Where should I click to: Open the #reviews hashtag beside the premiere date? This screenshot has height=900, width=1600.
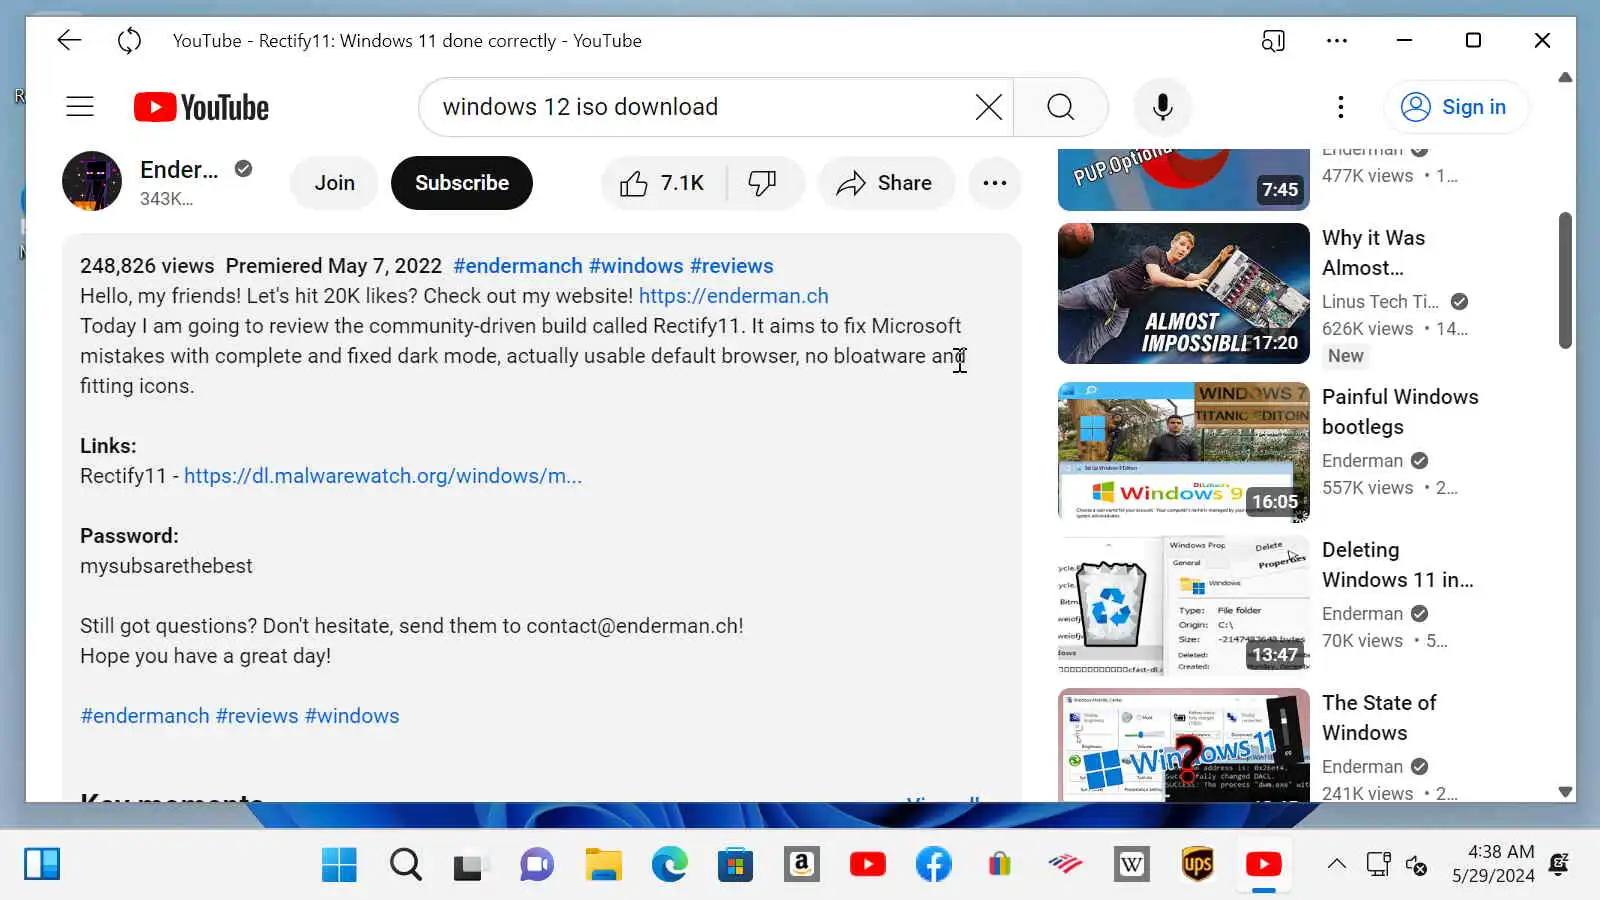point(732,266)
